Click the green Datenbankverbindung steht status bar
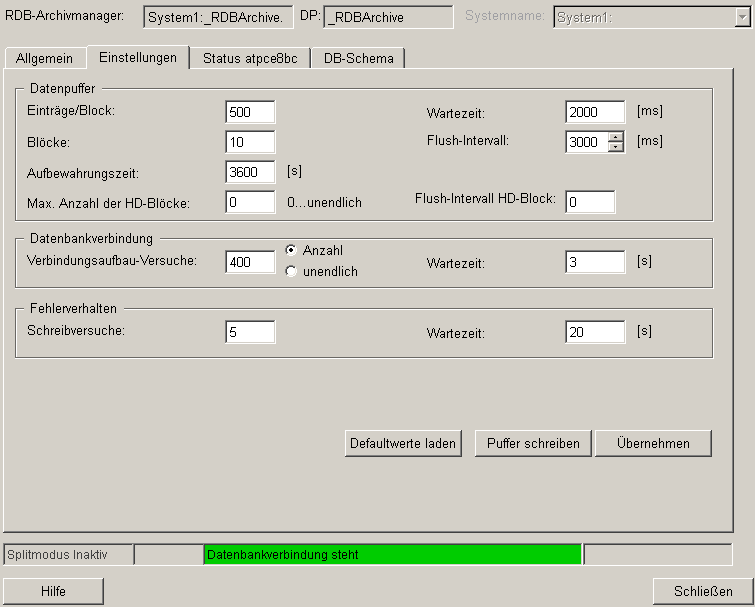Viewport: 755px width, 607px height. (392, 554)
